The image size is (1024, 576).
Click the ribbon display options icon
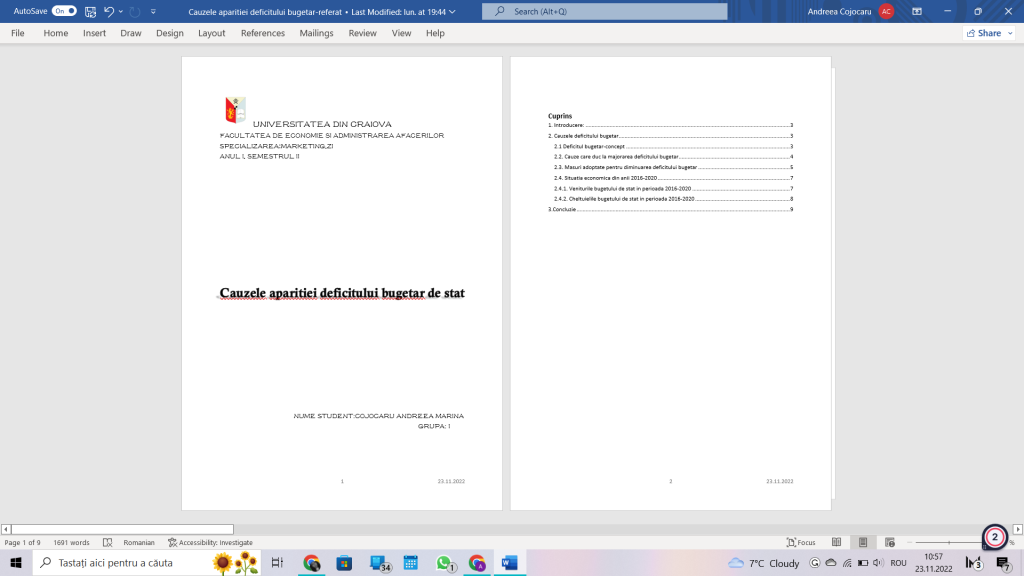click(917, 11)
